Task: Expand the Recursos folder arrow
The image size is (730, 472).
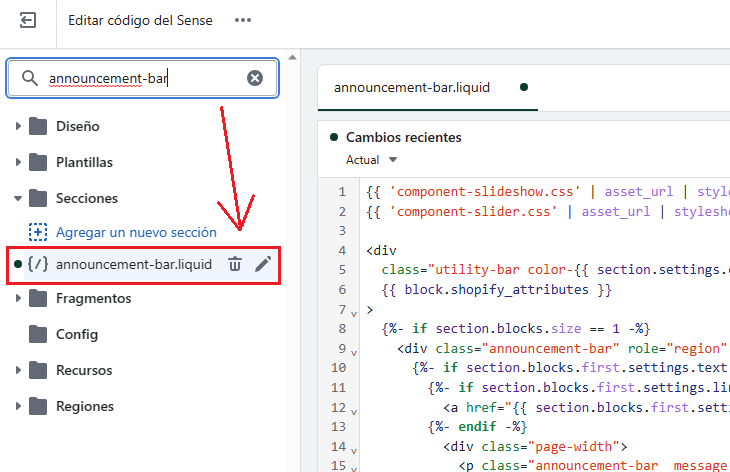Action: [18, 370]
